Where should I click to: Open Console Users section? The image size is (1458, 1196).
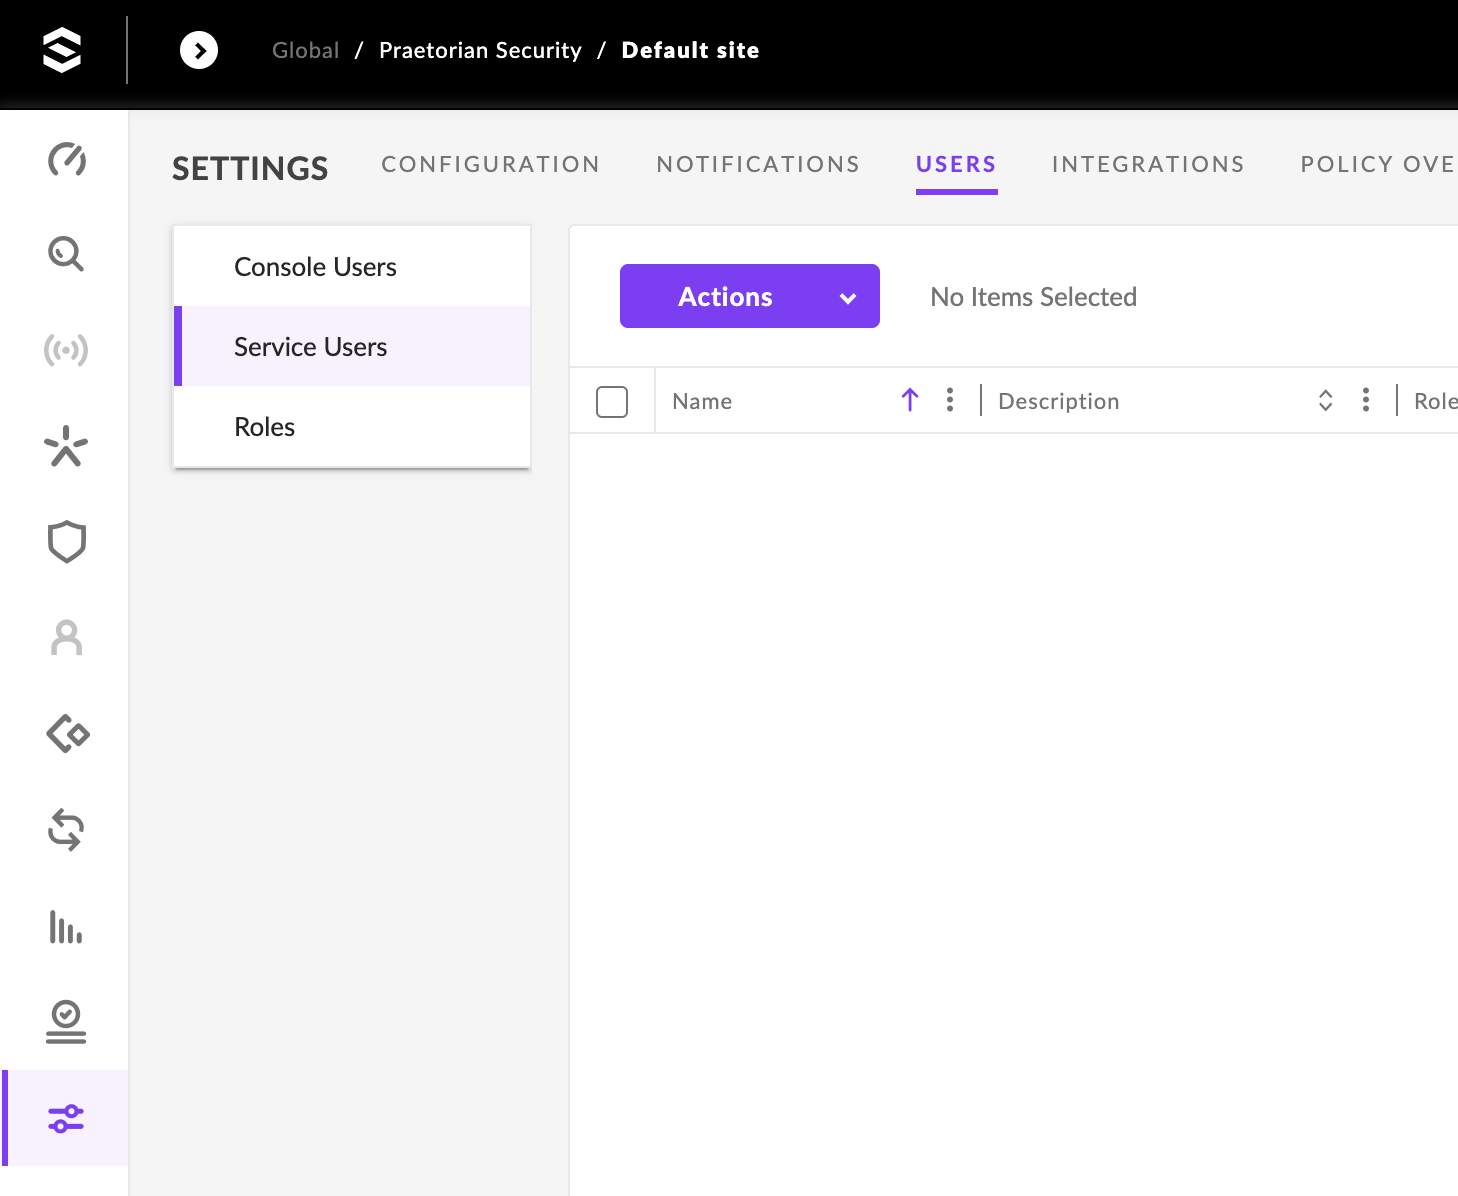click(x=352, y=267)
